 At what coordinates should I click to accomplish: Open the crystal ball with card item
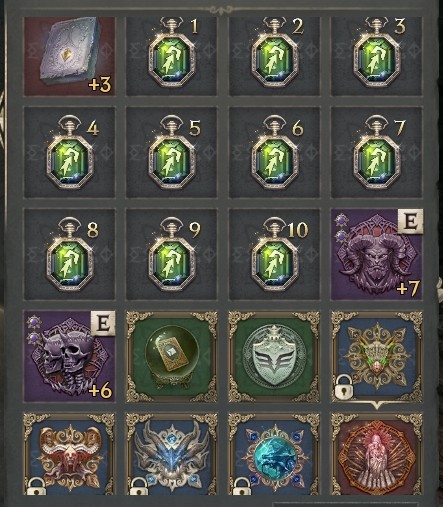coord(172,356)
